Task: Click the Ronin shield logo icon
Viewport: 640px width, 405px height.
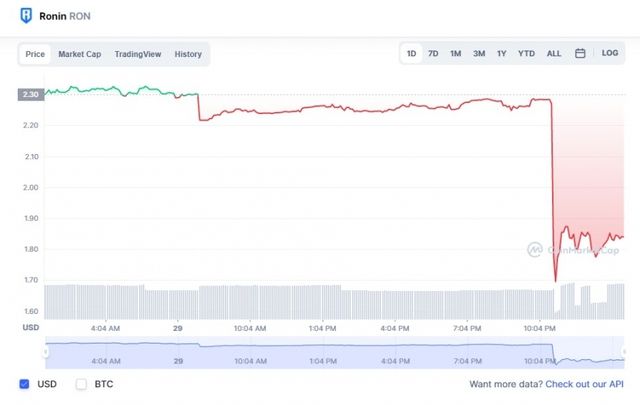Action: click(26, 16)
